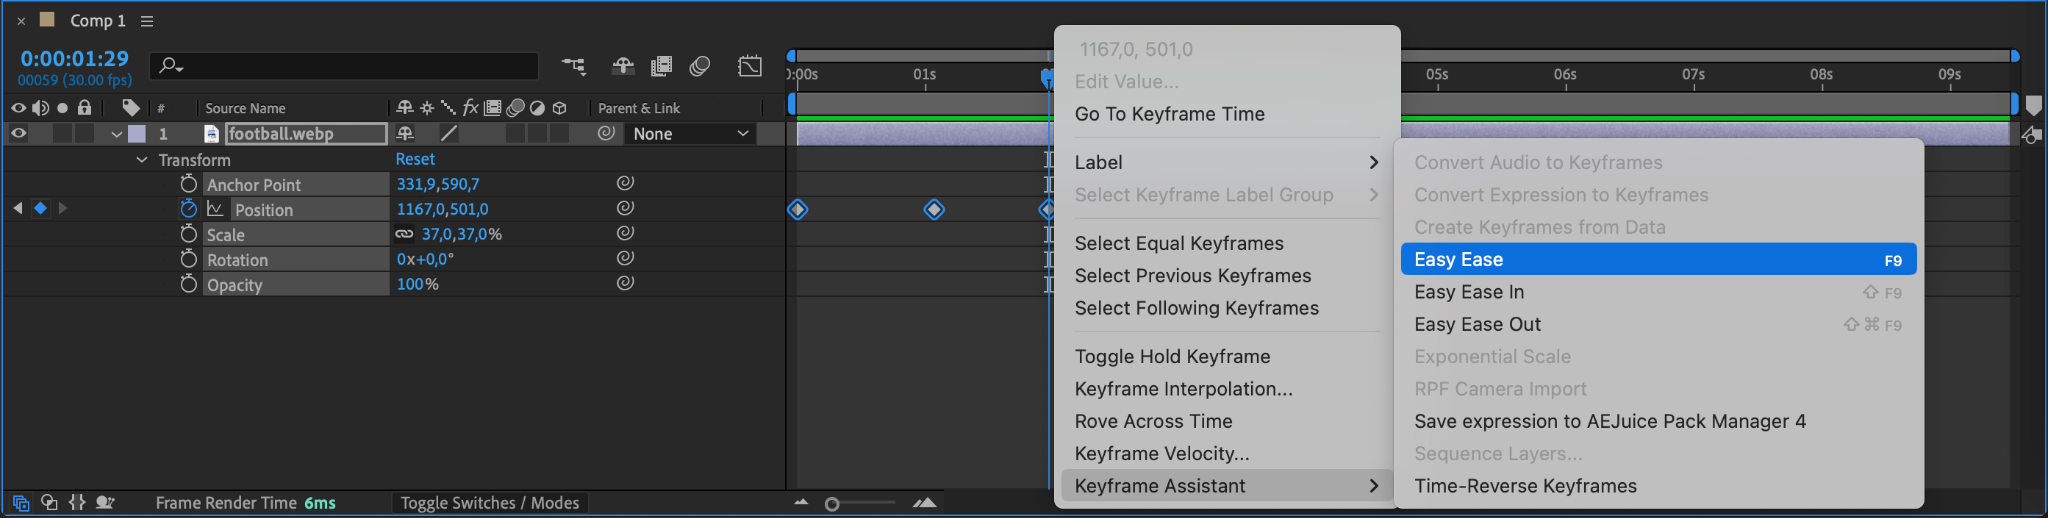
Task: Toggle the Rotation stopwatch
Action: [x=188, y=259]
